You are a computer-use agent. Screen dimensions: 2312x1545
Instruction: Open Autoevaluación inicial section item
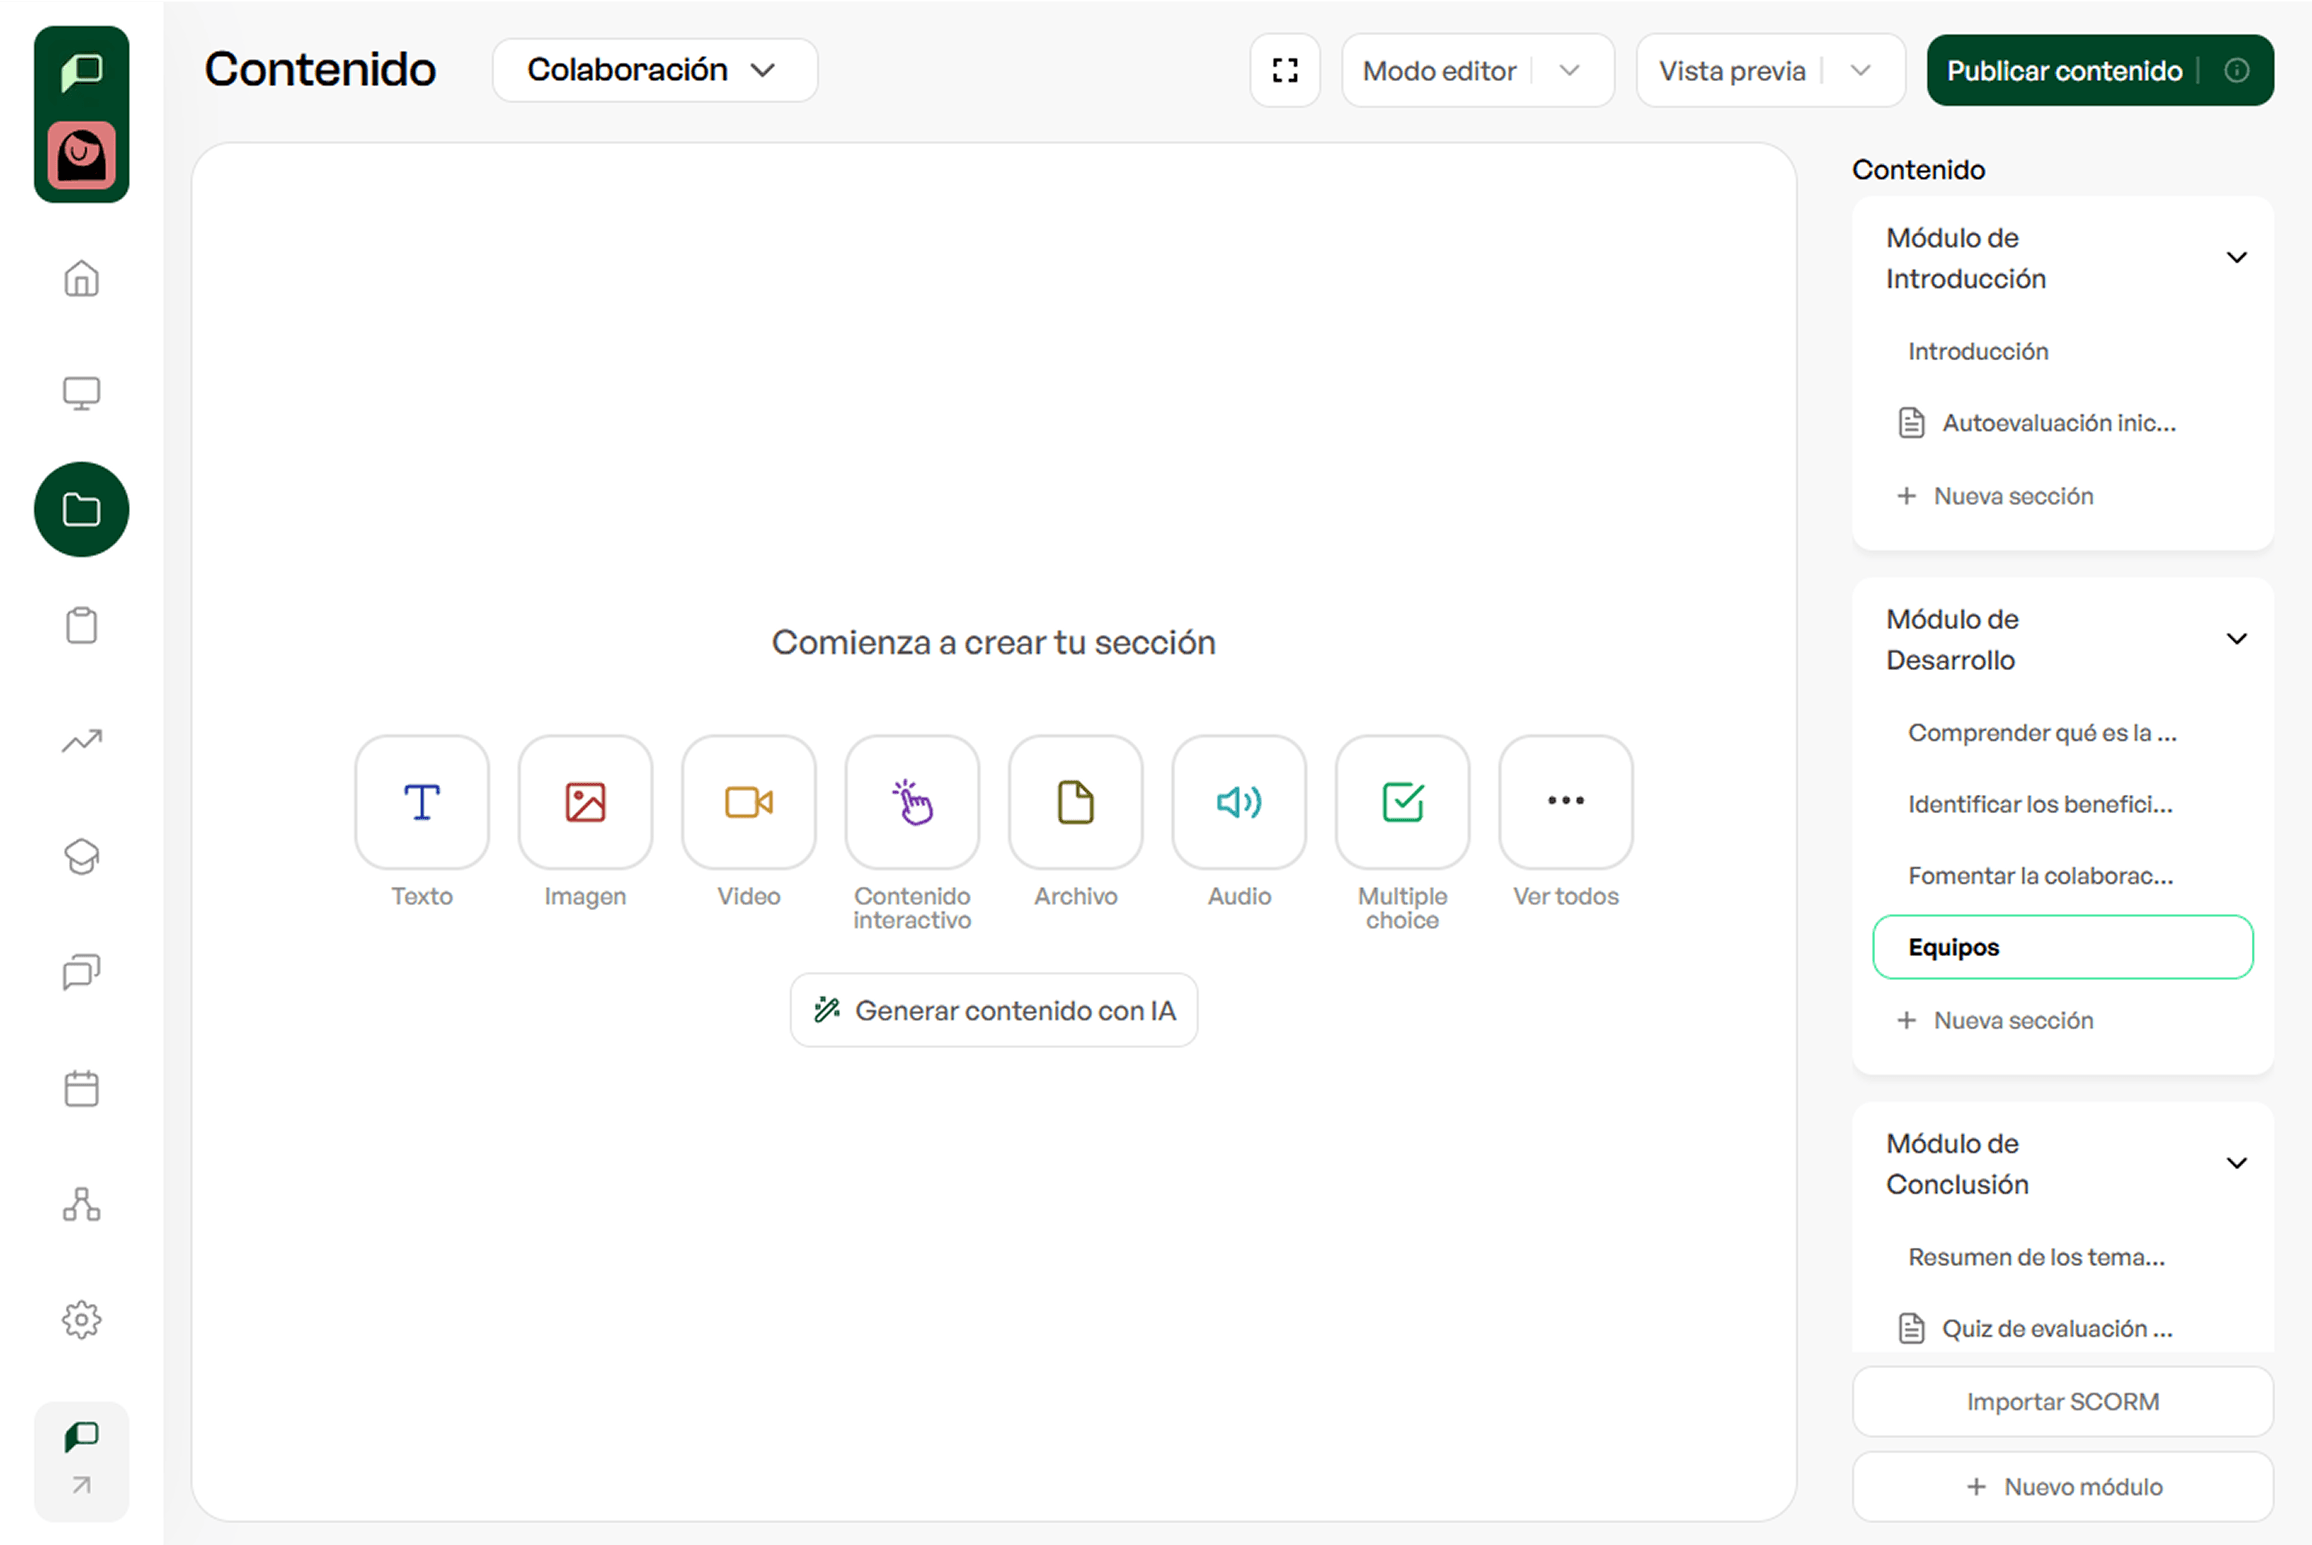2058,423
